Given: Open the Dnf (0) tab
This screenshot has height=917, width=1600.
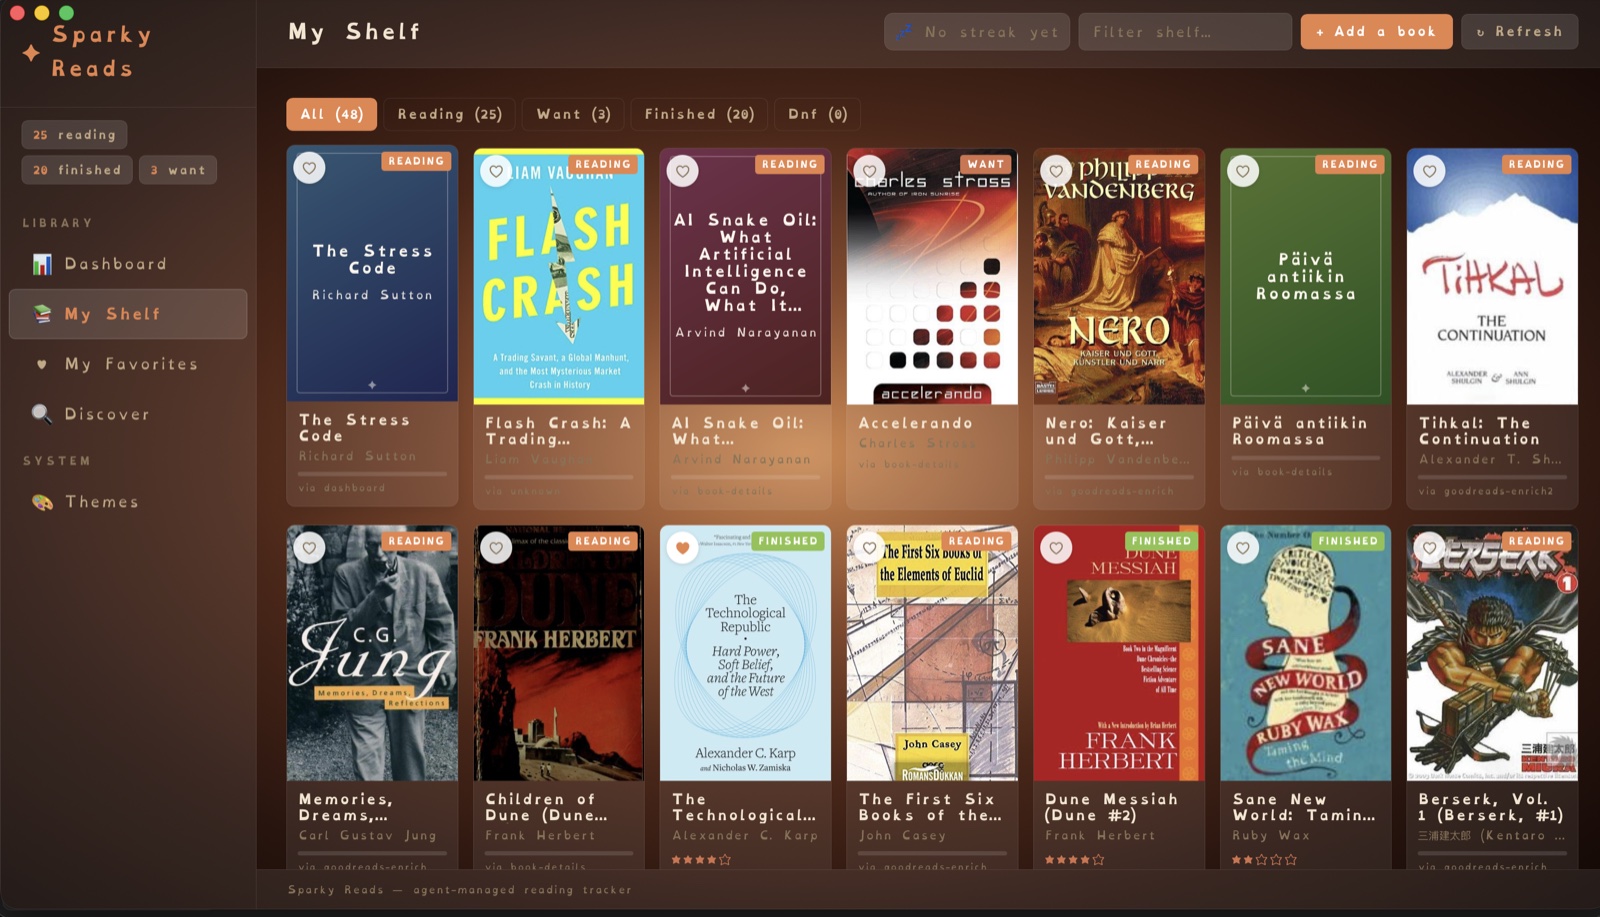Looking at the screenshot, I should 817,114.
